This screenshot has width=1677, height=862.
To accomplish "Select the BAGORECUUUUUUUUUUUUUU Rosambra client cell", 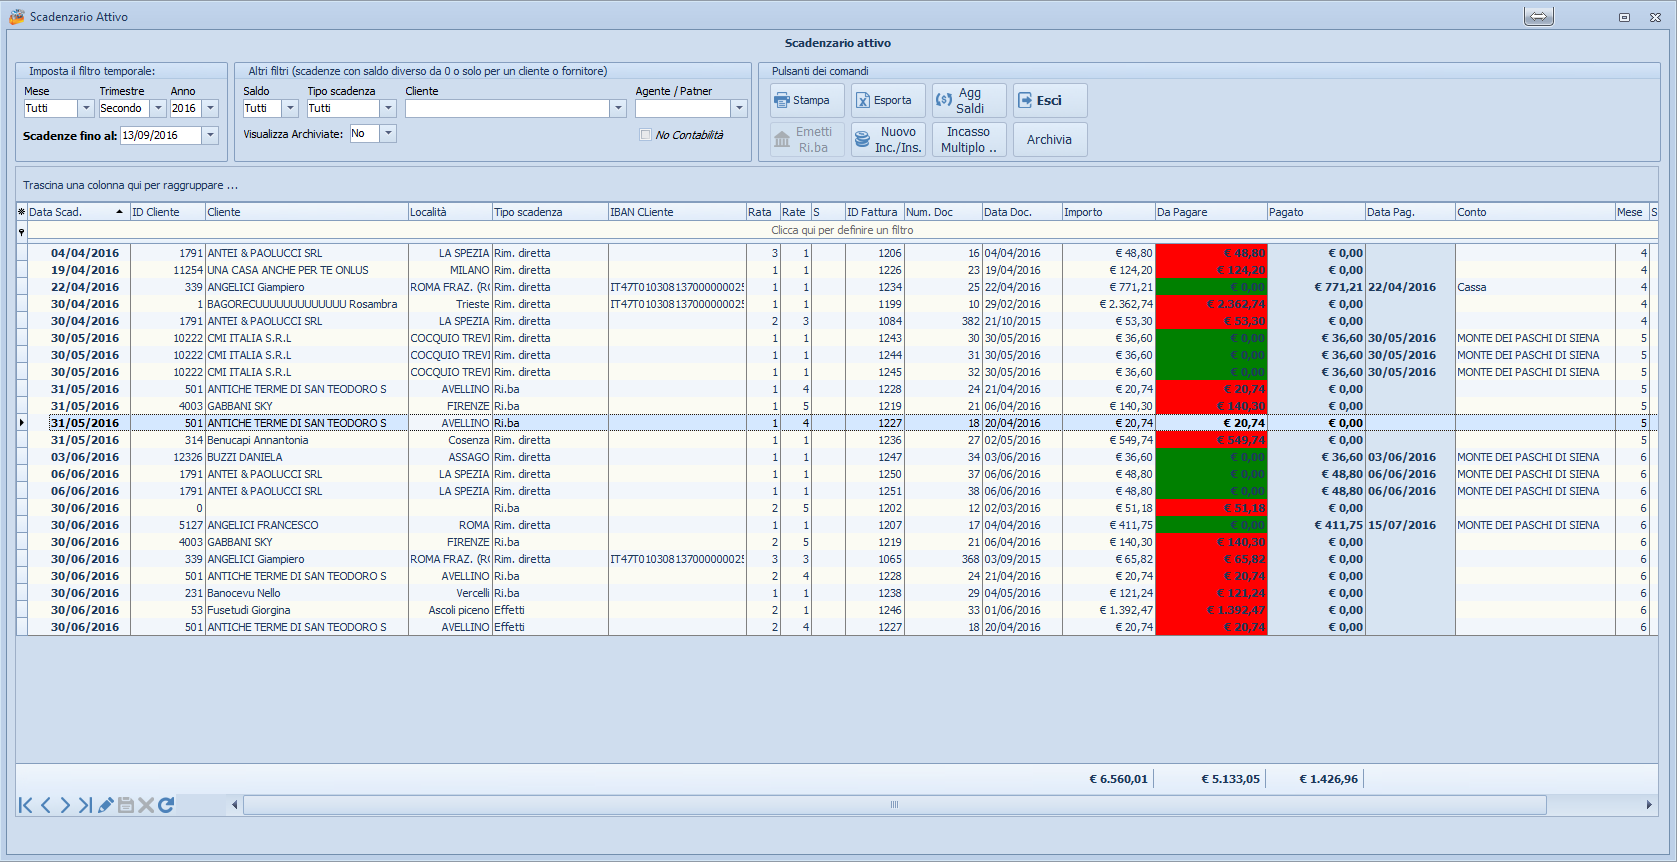I will pos(307,304).
